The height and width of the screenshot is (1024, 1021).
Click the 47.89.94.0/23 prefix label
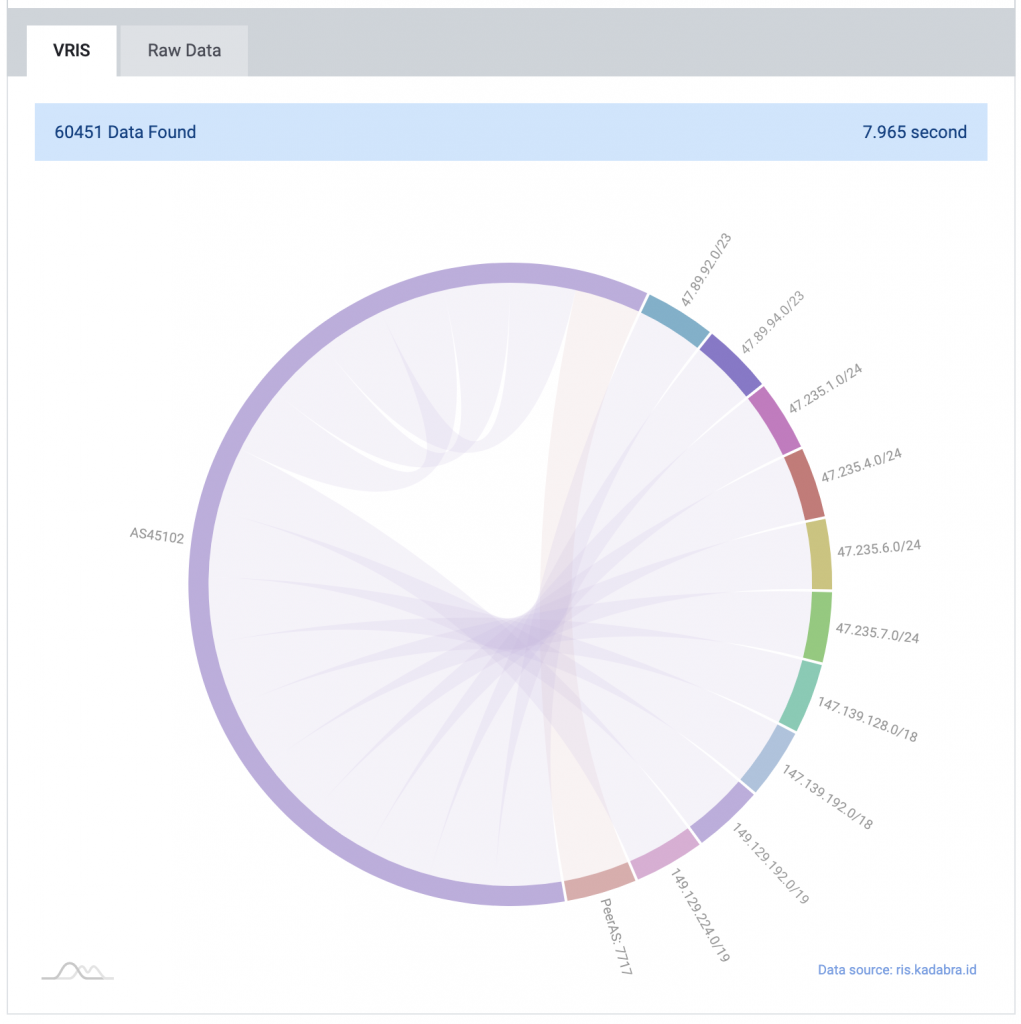point(772,322)
